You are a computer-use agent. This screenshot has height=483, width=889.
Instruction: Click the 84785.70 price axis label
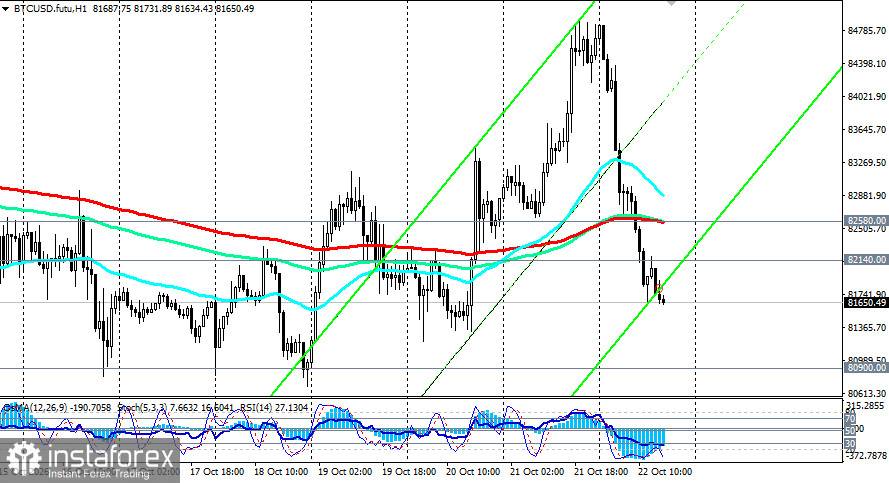point(866,31)
